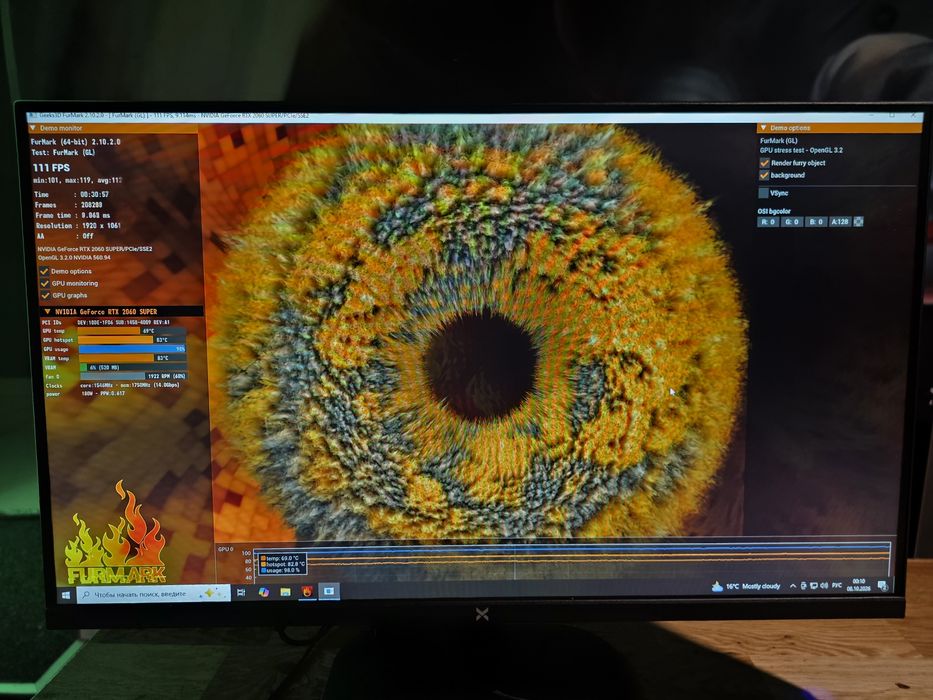Toggle the GPU monitoring checkbox
Viewport: 933px width, 700px height.
45,283
